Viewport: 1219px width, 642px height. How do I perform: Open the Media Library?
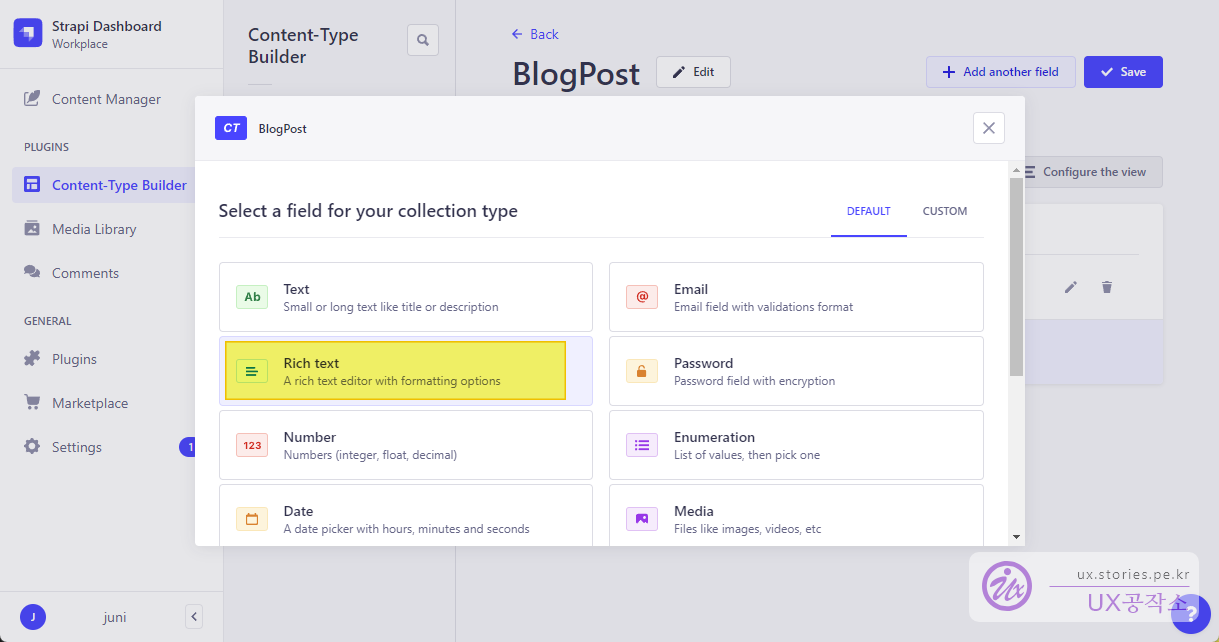coord(94,229)
